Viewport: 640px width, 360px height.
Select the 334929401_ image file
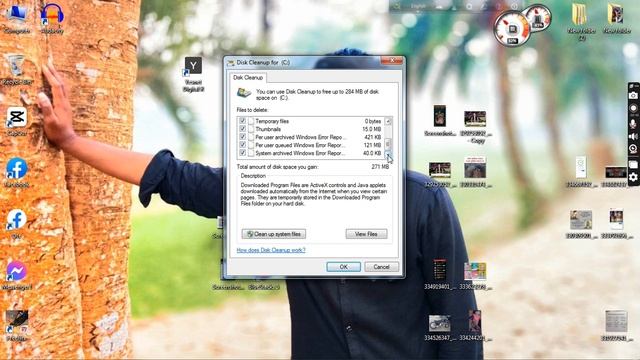tap(440, 274)
